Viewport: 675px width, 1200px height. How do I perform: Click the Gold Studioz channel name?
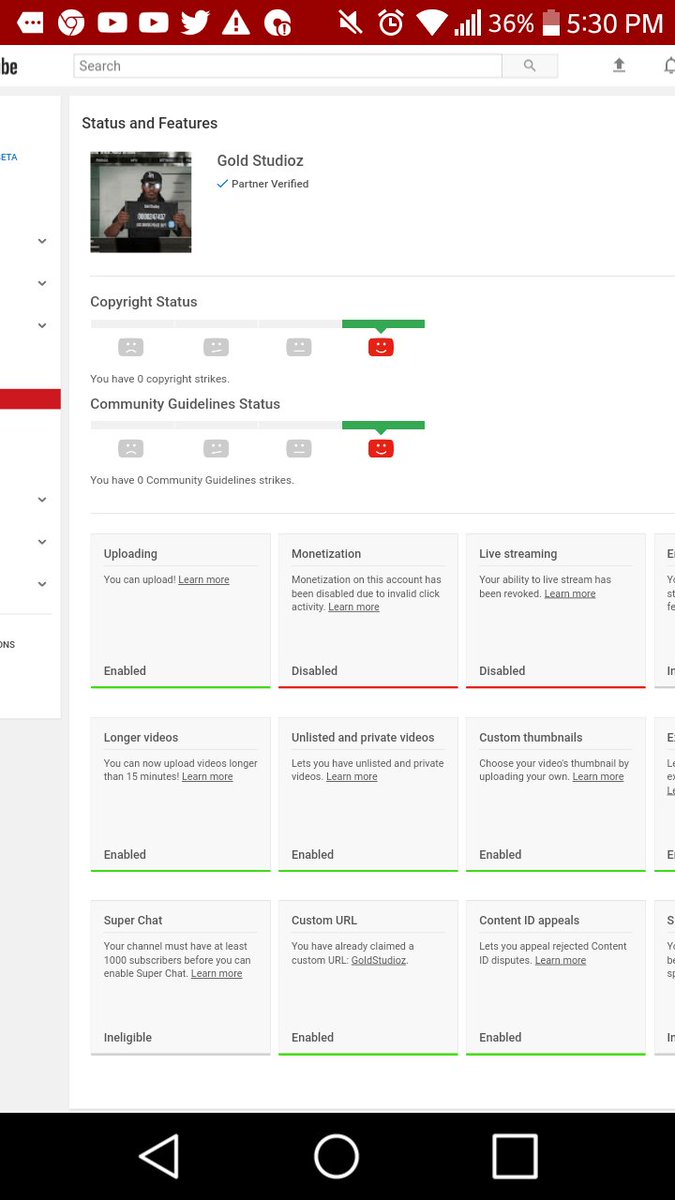pyautogui.click(x=260, y=161)
